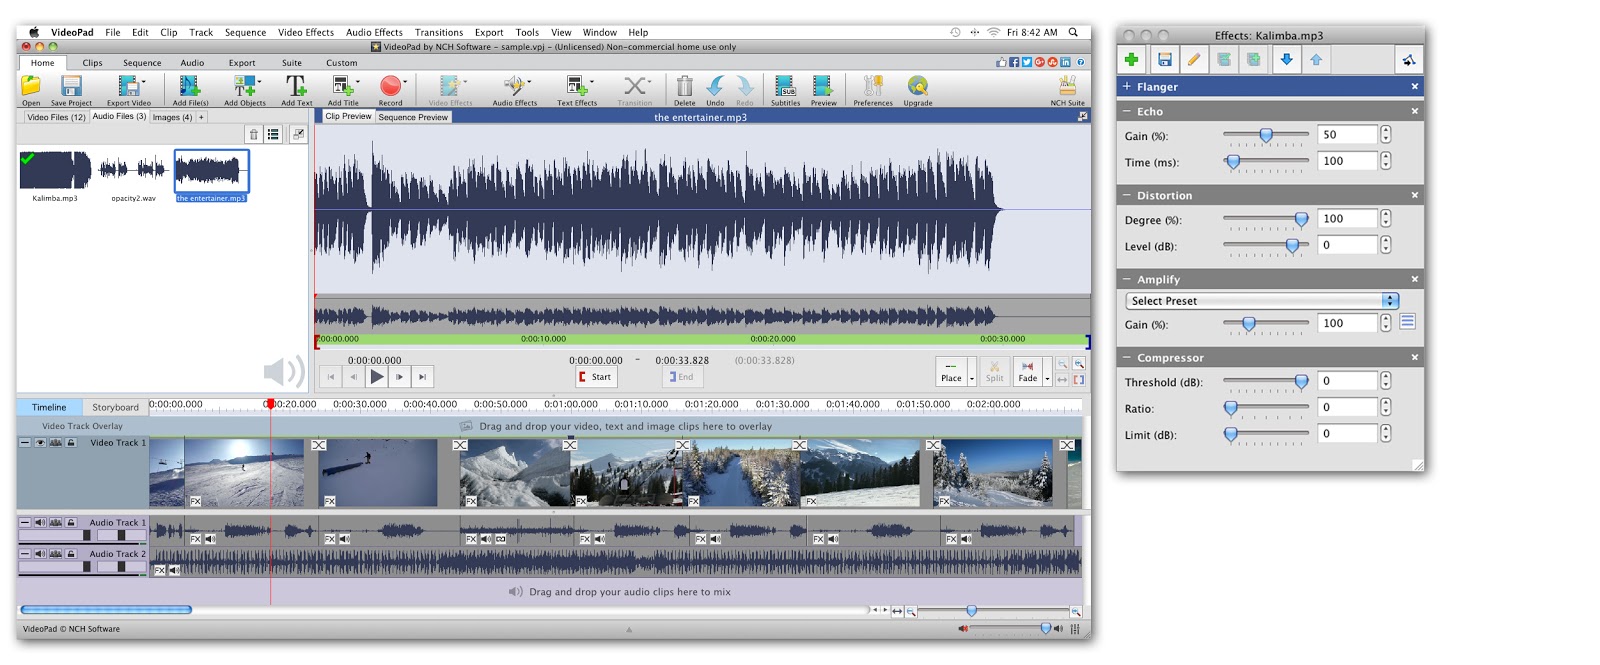The width and height of the screenshot is (1600, 665).
Task: Adjust the Echo Gain slider
Action: click(1266, 135)
